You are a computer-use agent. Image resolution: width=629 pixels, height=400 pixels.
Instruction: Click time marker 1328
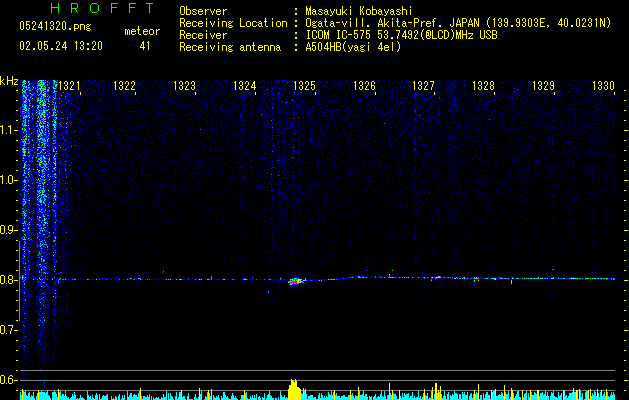pyautogui.click(x=483, y=86)
